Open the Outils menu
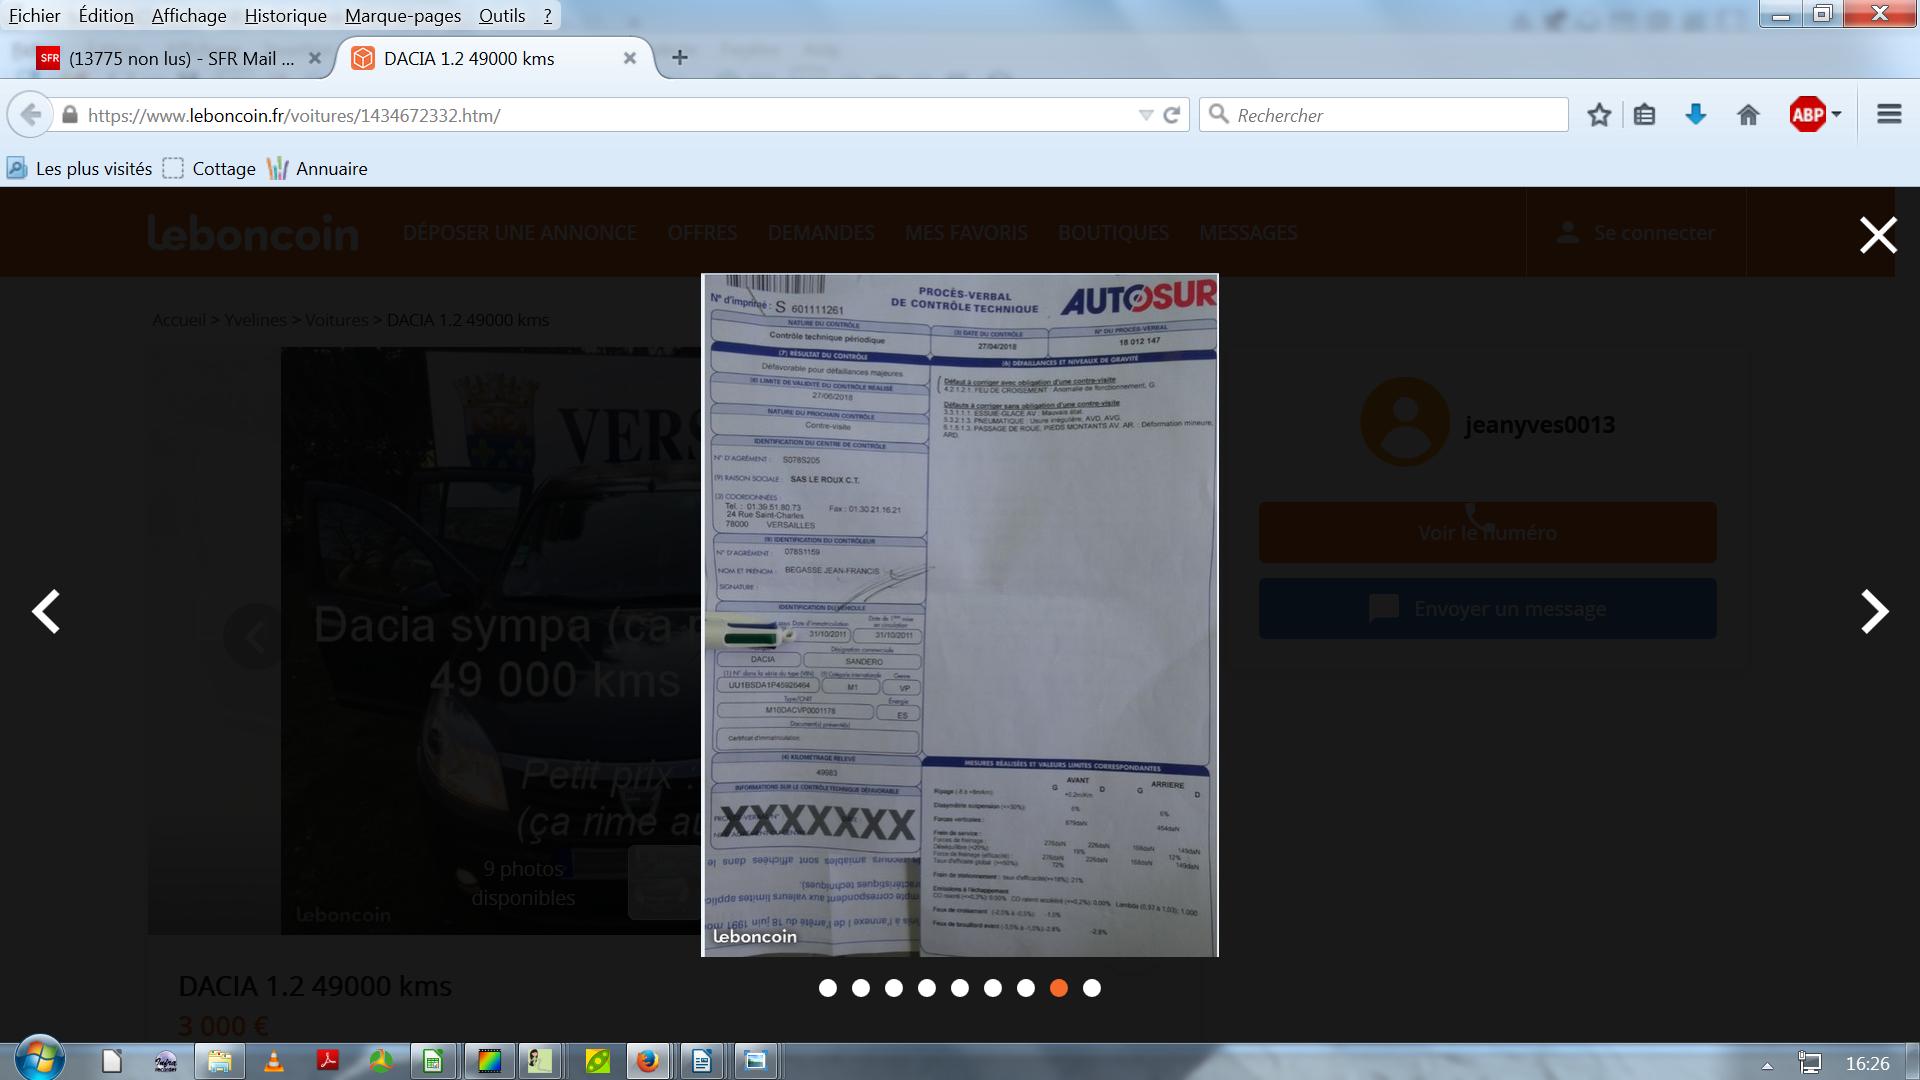This screenshot has height=1080, width=1920. point(502,15)
